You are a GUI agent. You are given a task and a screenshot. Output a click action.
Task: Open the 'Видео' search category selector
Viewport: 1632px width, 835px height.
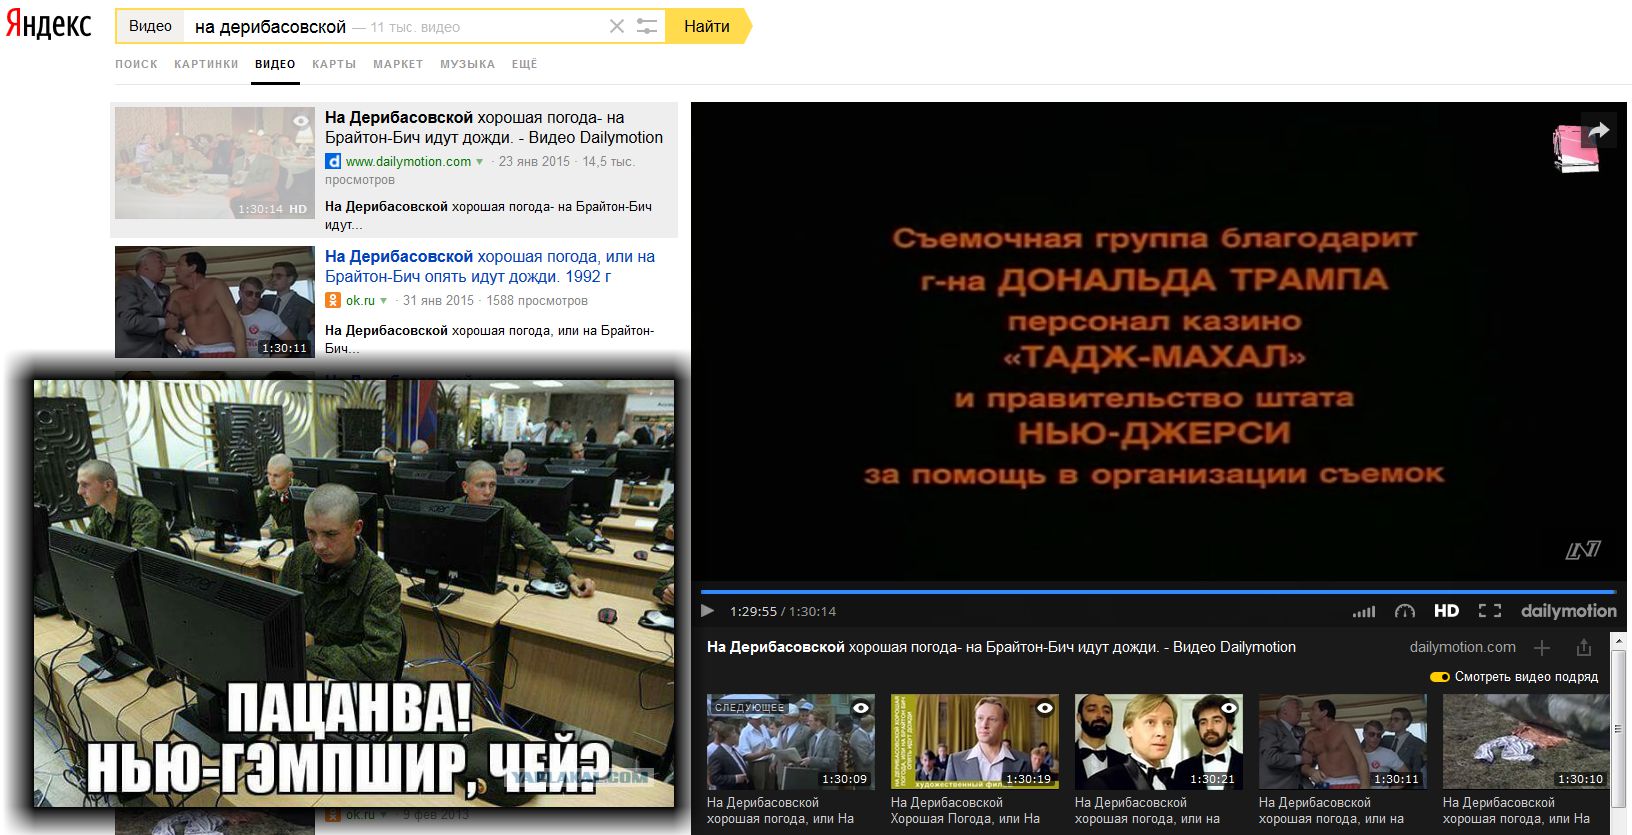point(150,27)
